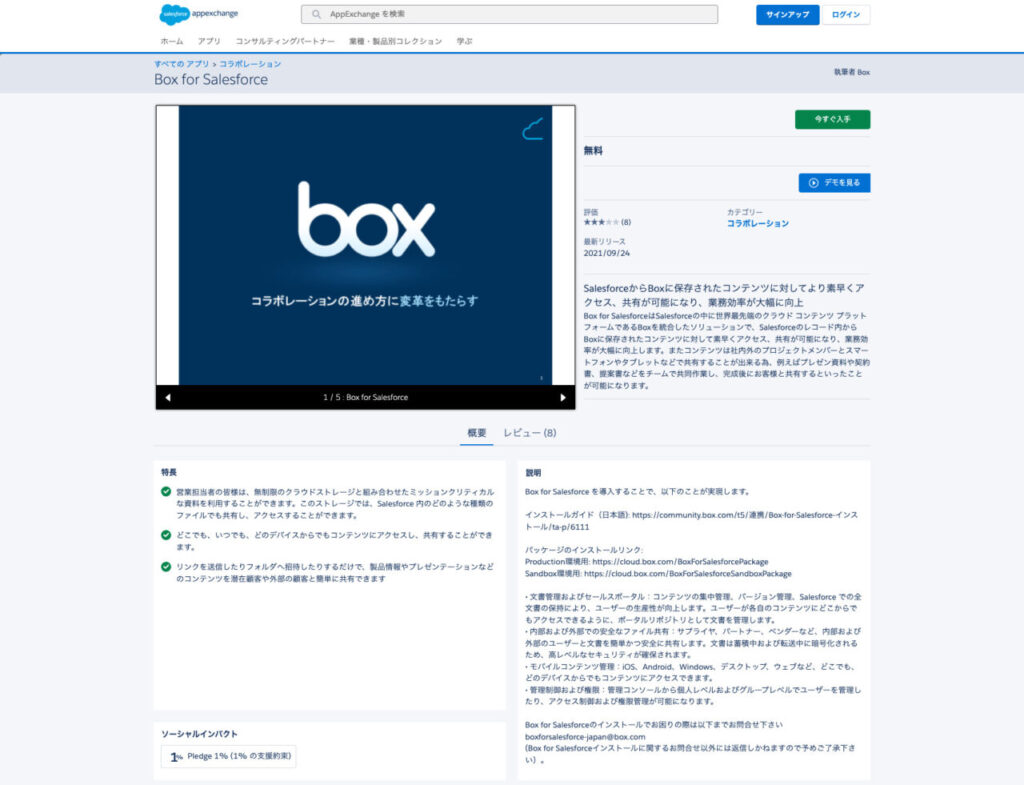Focus the AppExchange search field

click(x=509, y=14)
